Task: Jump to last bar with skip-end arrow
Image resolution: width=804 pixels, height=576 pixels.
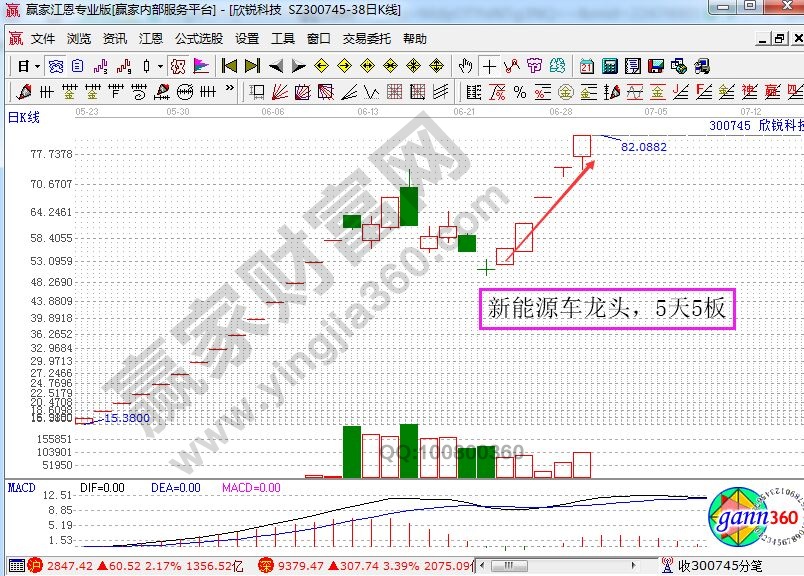Action: 252,66
